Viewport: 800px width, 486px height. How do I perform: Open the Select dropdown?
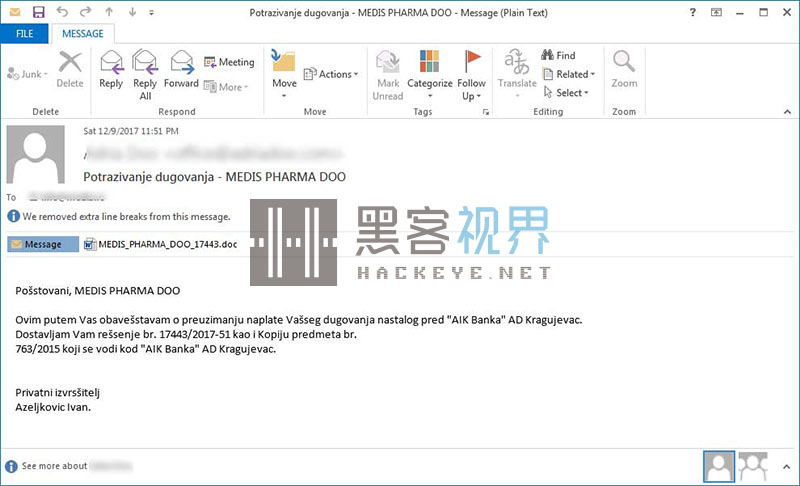(x=566, y=93)
